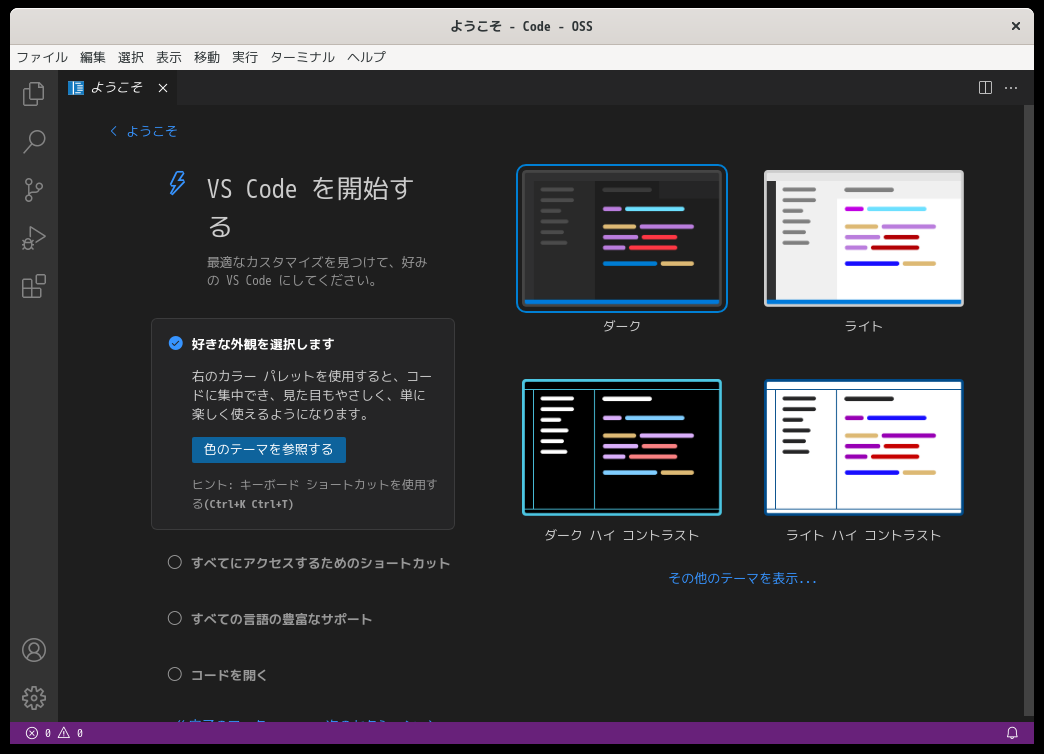Open the Source Control view icon
This screenshot has width=1044, height=754.
pos(34,190)
